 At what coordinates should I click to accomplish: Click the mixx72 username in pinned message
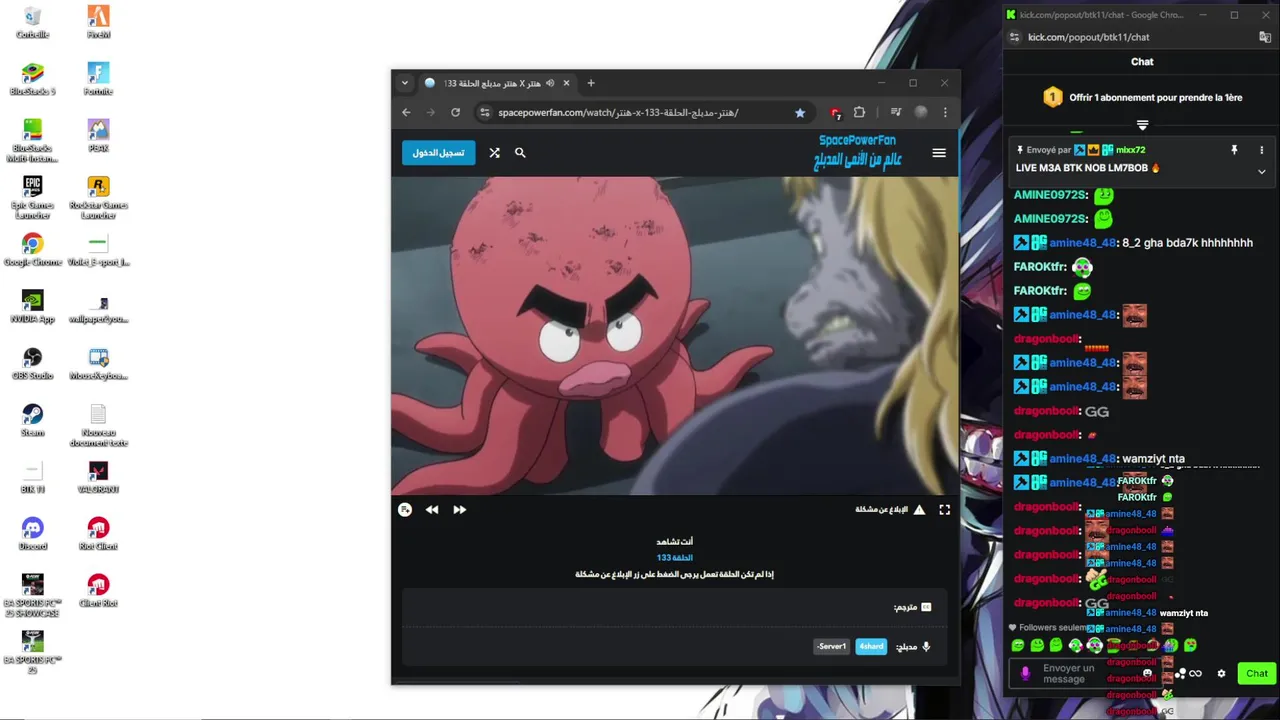[1131, 150]
